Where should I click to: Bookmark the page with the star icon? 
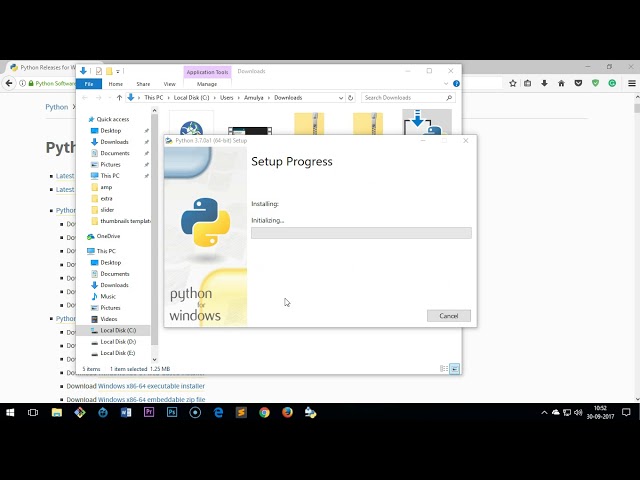(513, 83)
